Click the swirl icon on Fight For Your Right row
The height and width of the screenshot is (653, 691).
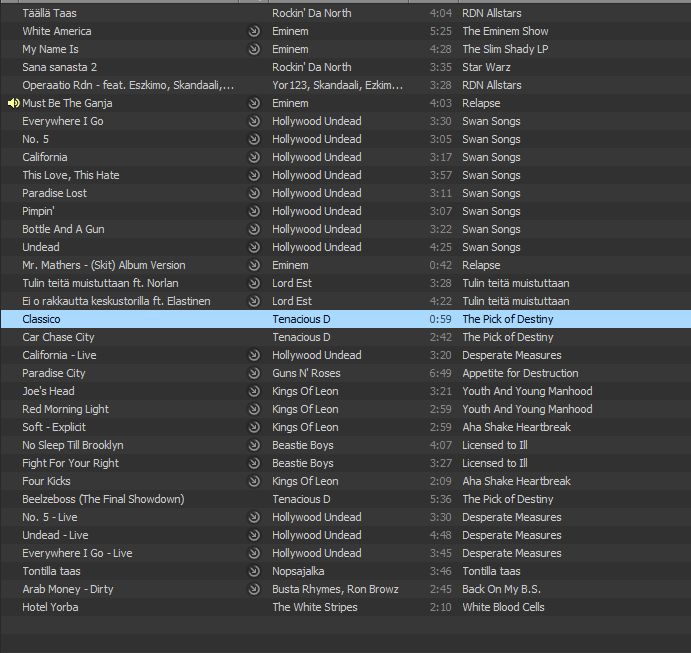coord(254,464)
